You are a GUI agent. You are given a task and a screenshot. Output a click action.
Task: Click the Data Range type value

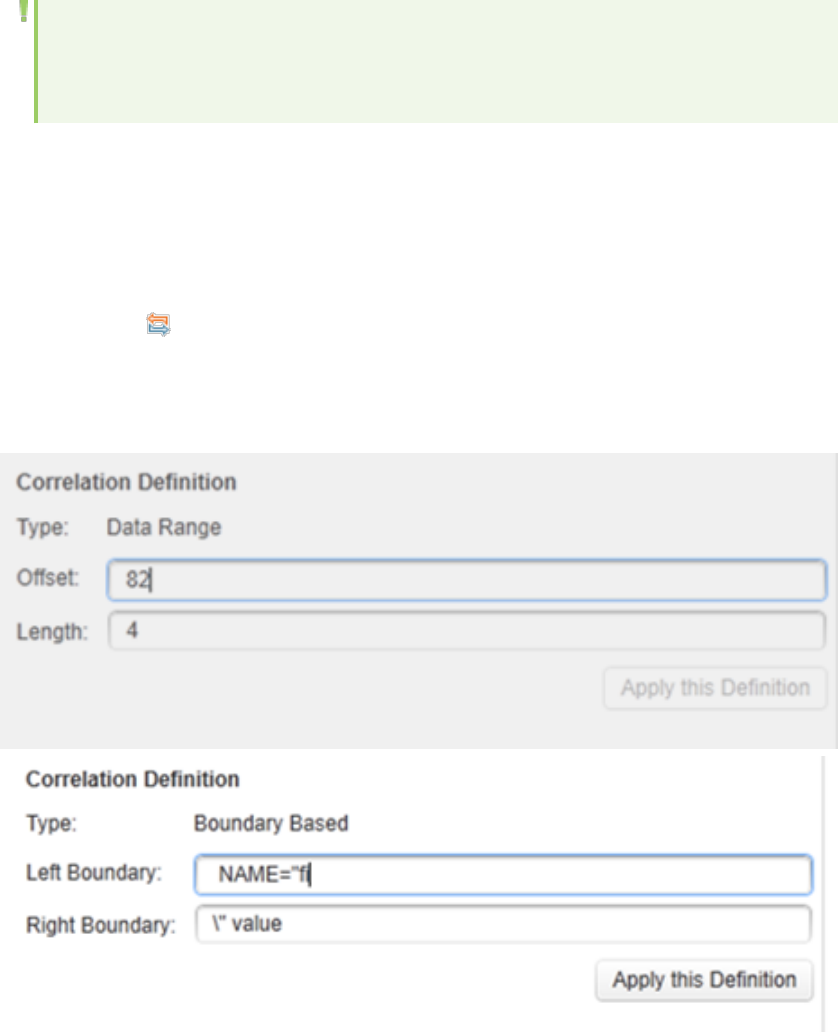[164, 528]
